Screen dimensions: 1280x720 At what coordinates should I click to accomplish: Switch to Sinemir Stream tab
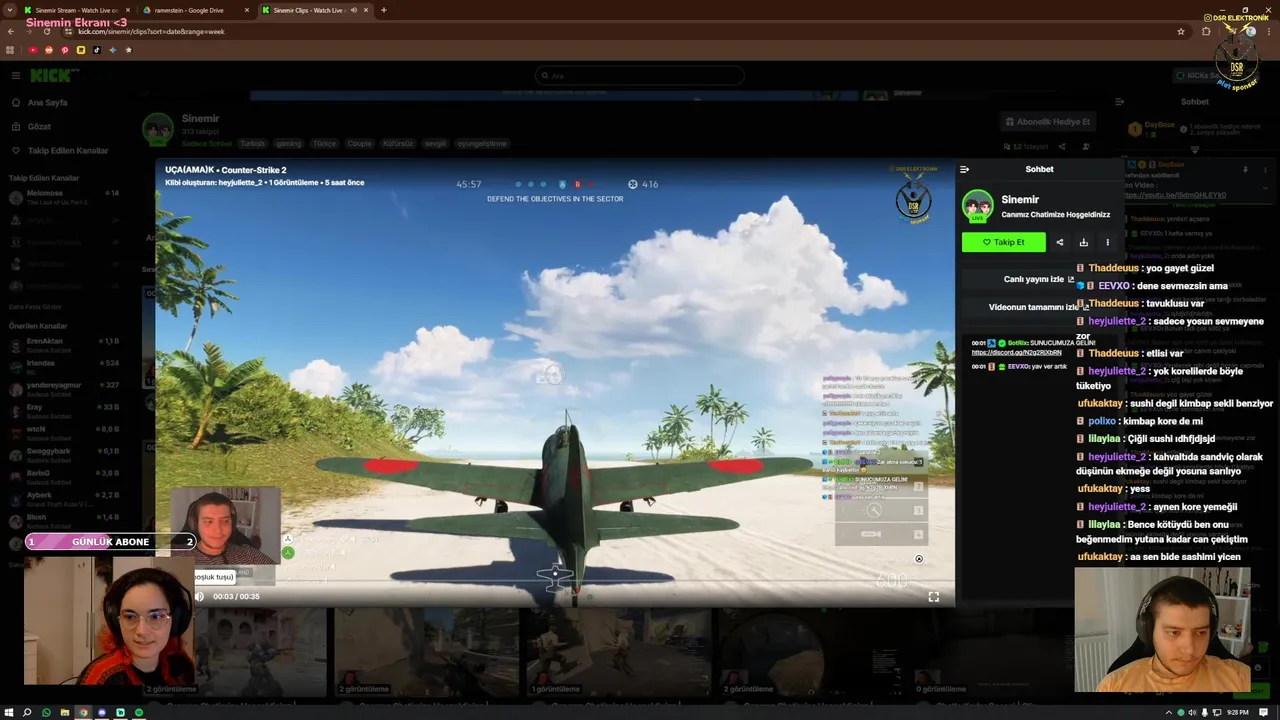pyautogui.click(x=78, y=10)
